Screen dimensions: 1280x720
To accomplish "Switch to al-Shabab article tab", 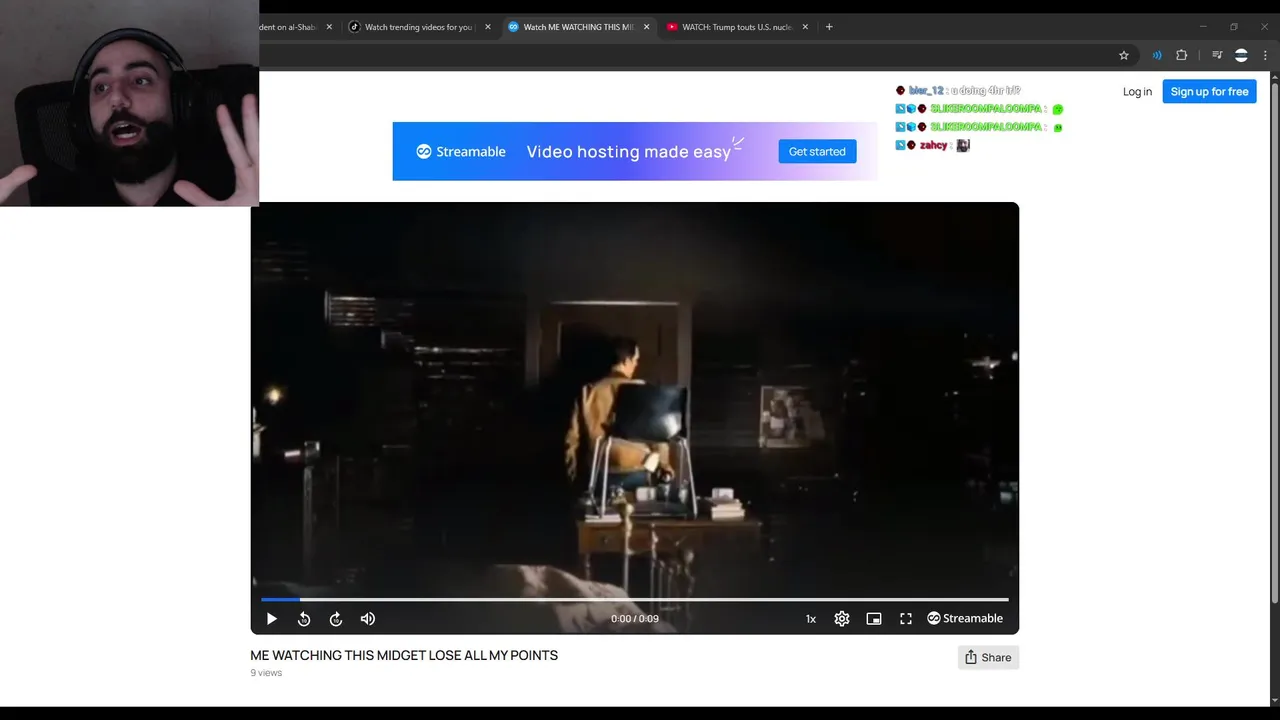I will [x=288, y=27].
